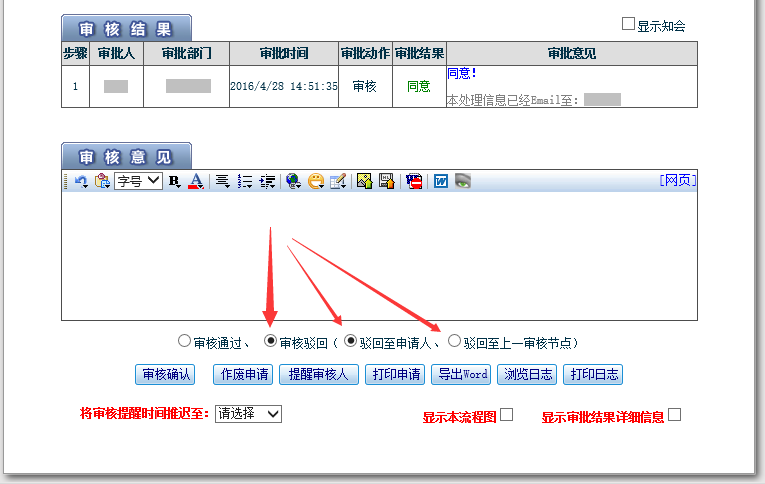Insert a picture using the image icon
Image resolution: width=765 pixels, height=484 pixels.
point(364,181)
